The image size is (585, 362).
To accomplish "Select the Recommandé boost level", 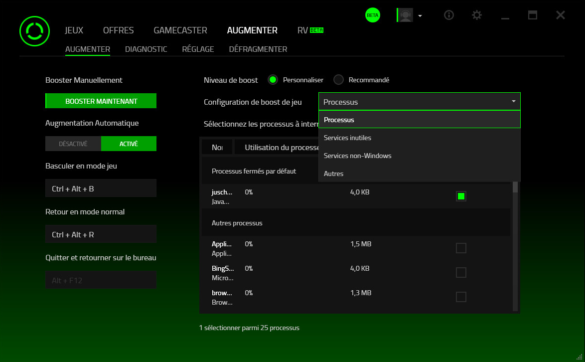I will coord(338,80).
